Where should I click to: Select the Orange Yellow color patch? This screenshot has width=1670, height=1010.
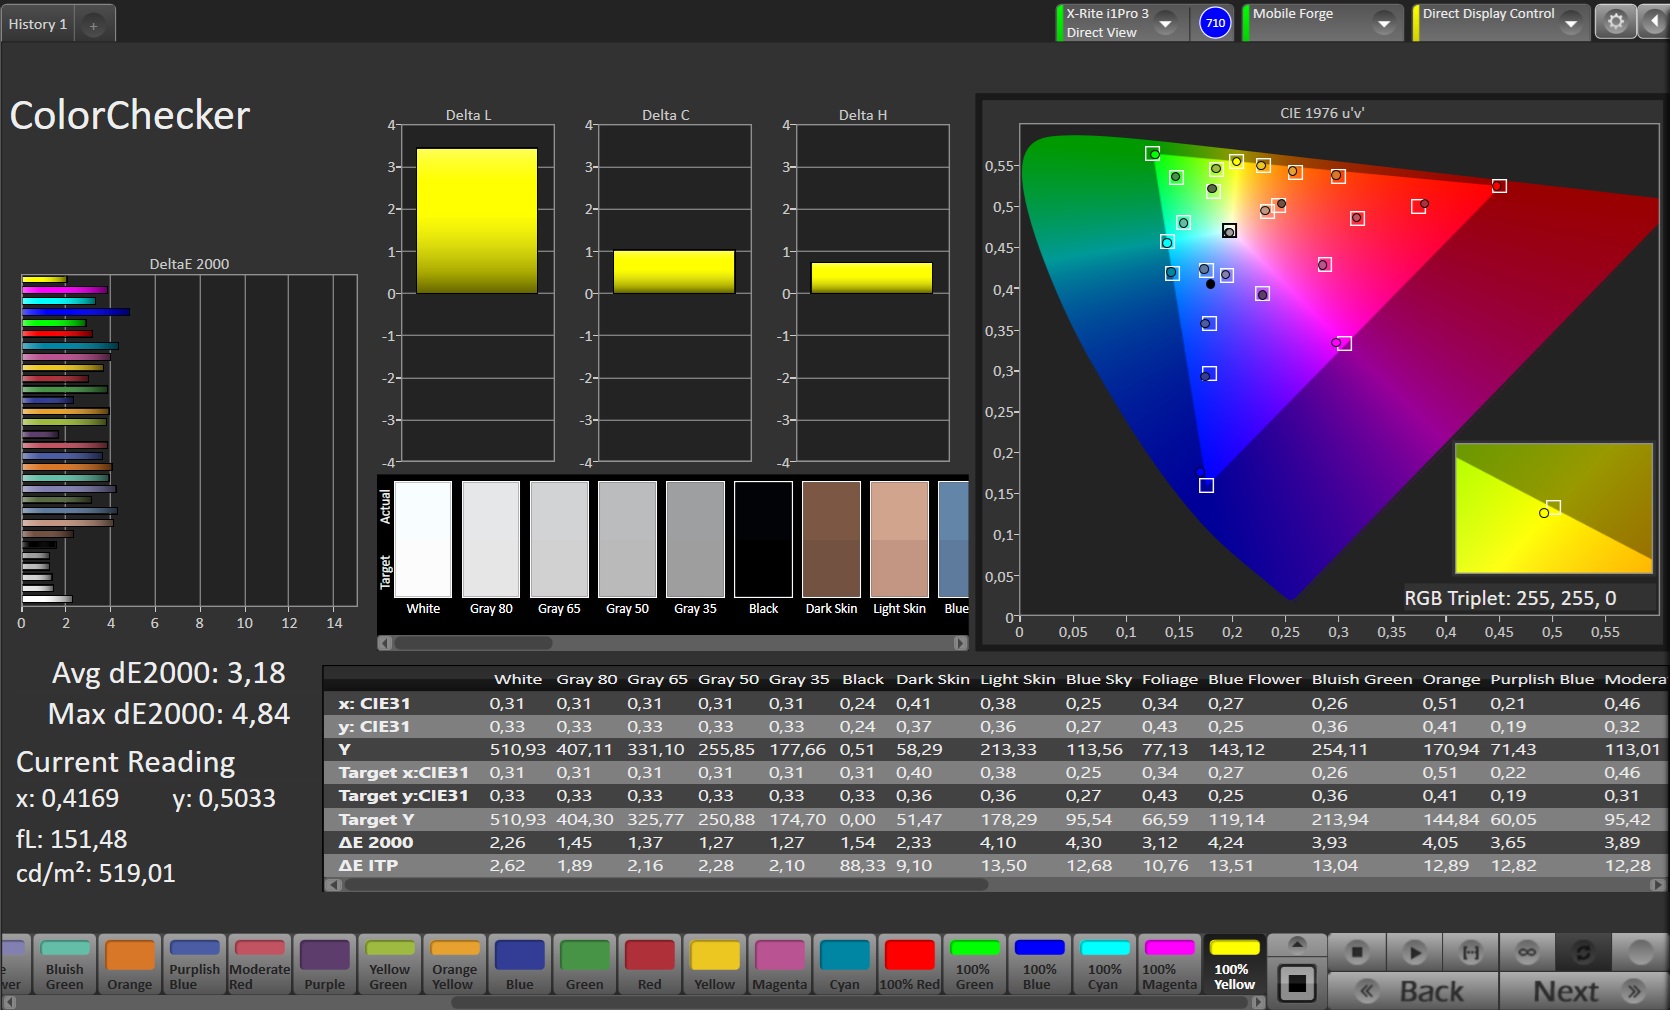click(454, 965)
